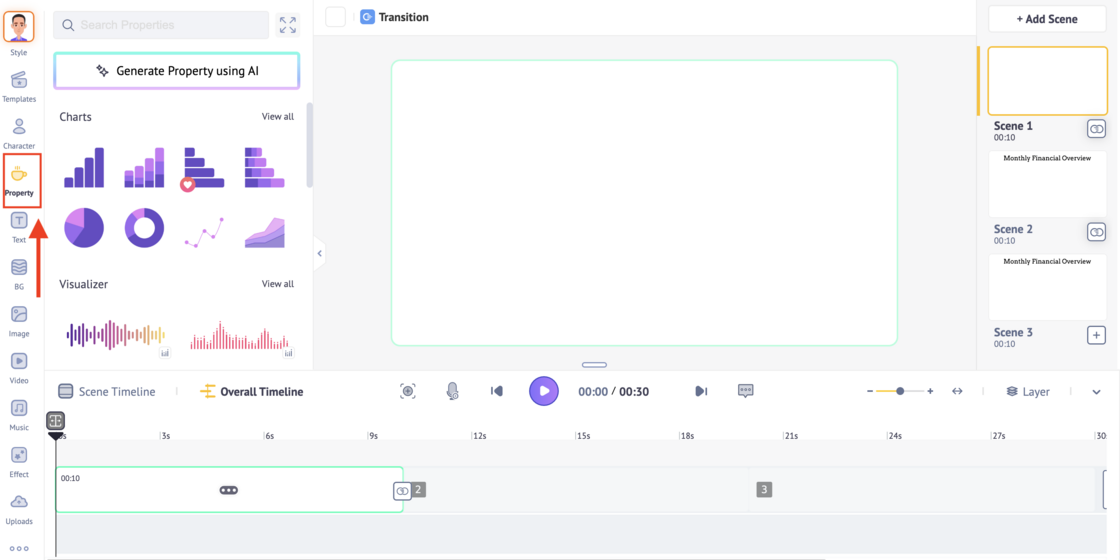Image resolution: width=1120 pixels, height=560 pixels.
Task: Click the microphone voice-over icon
Action: coord(453,392)
